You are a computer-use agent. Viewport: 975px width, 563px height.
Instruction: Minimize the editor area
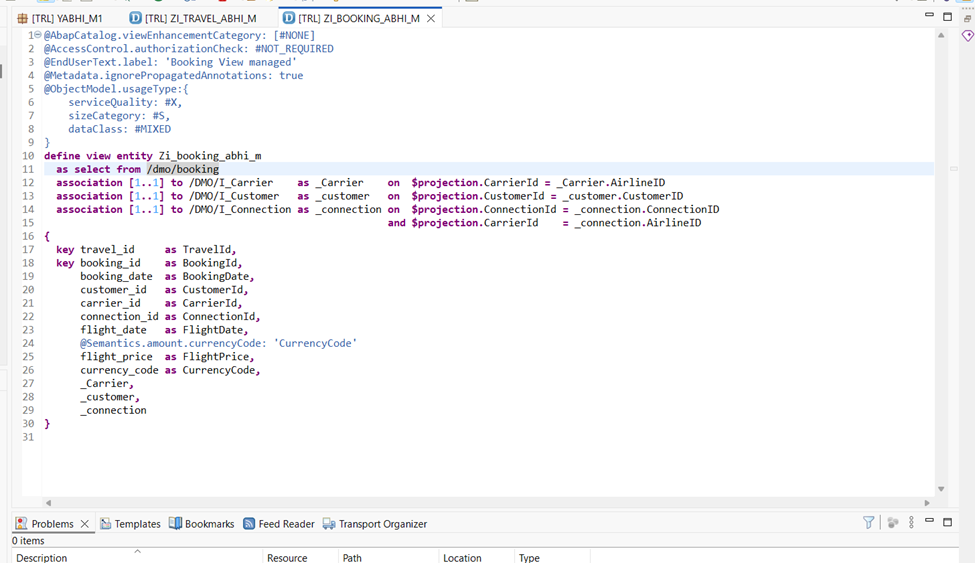(929, 15)
